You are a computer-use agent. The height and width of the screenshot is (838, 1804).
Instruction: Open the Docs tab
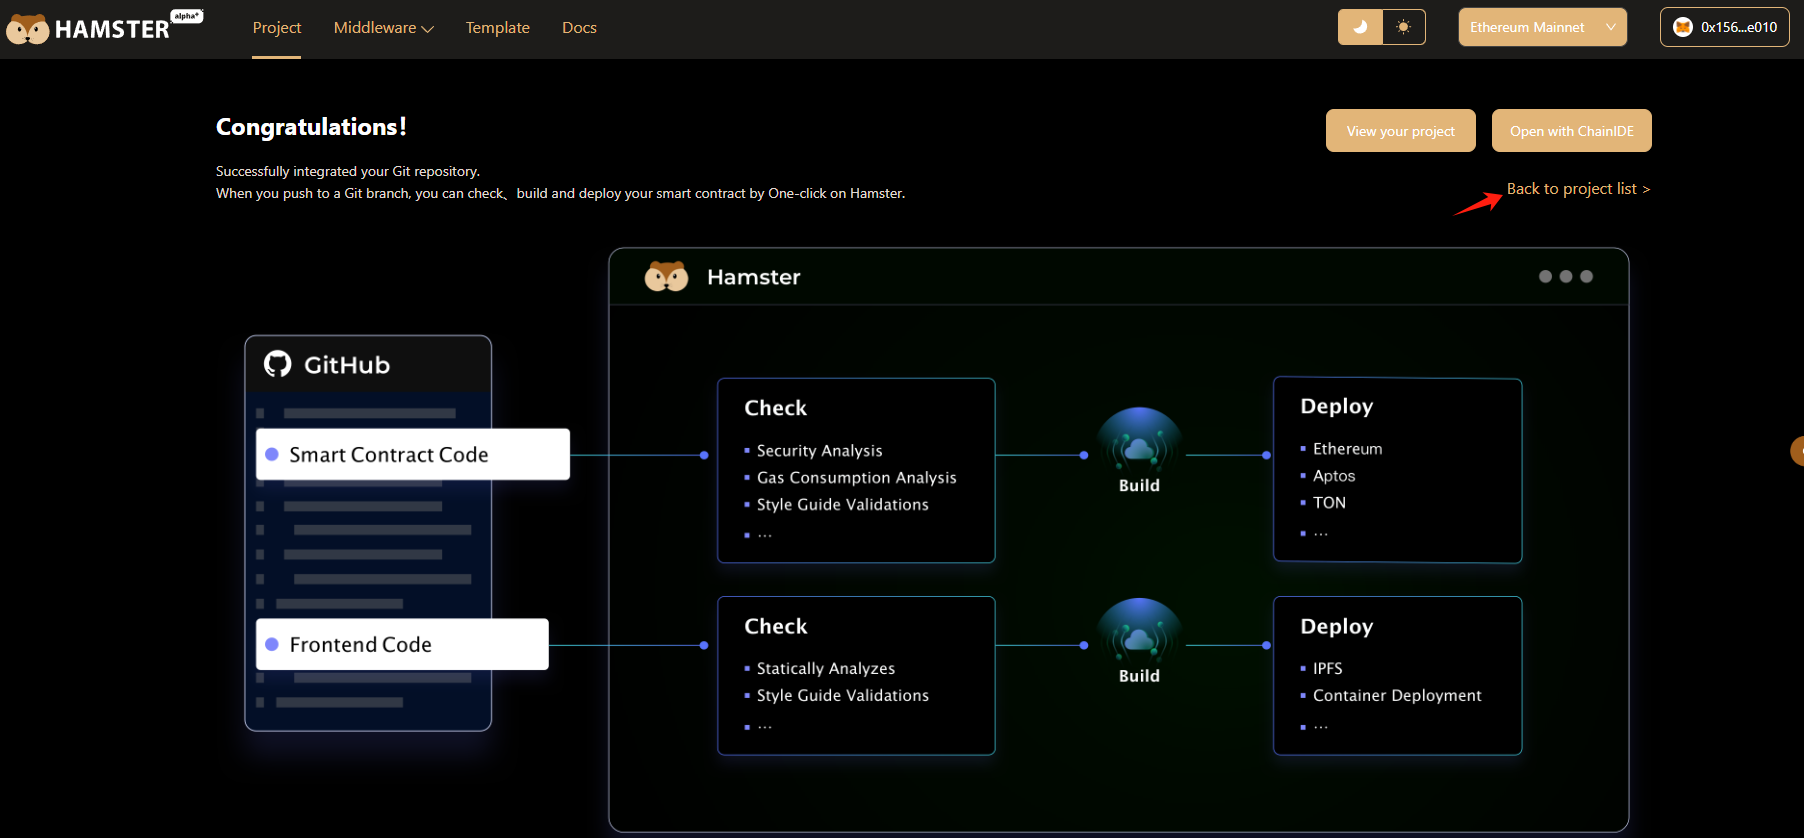(579, 28)
